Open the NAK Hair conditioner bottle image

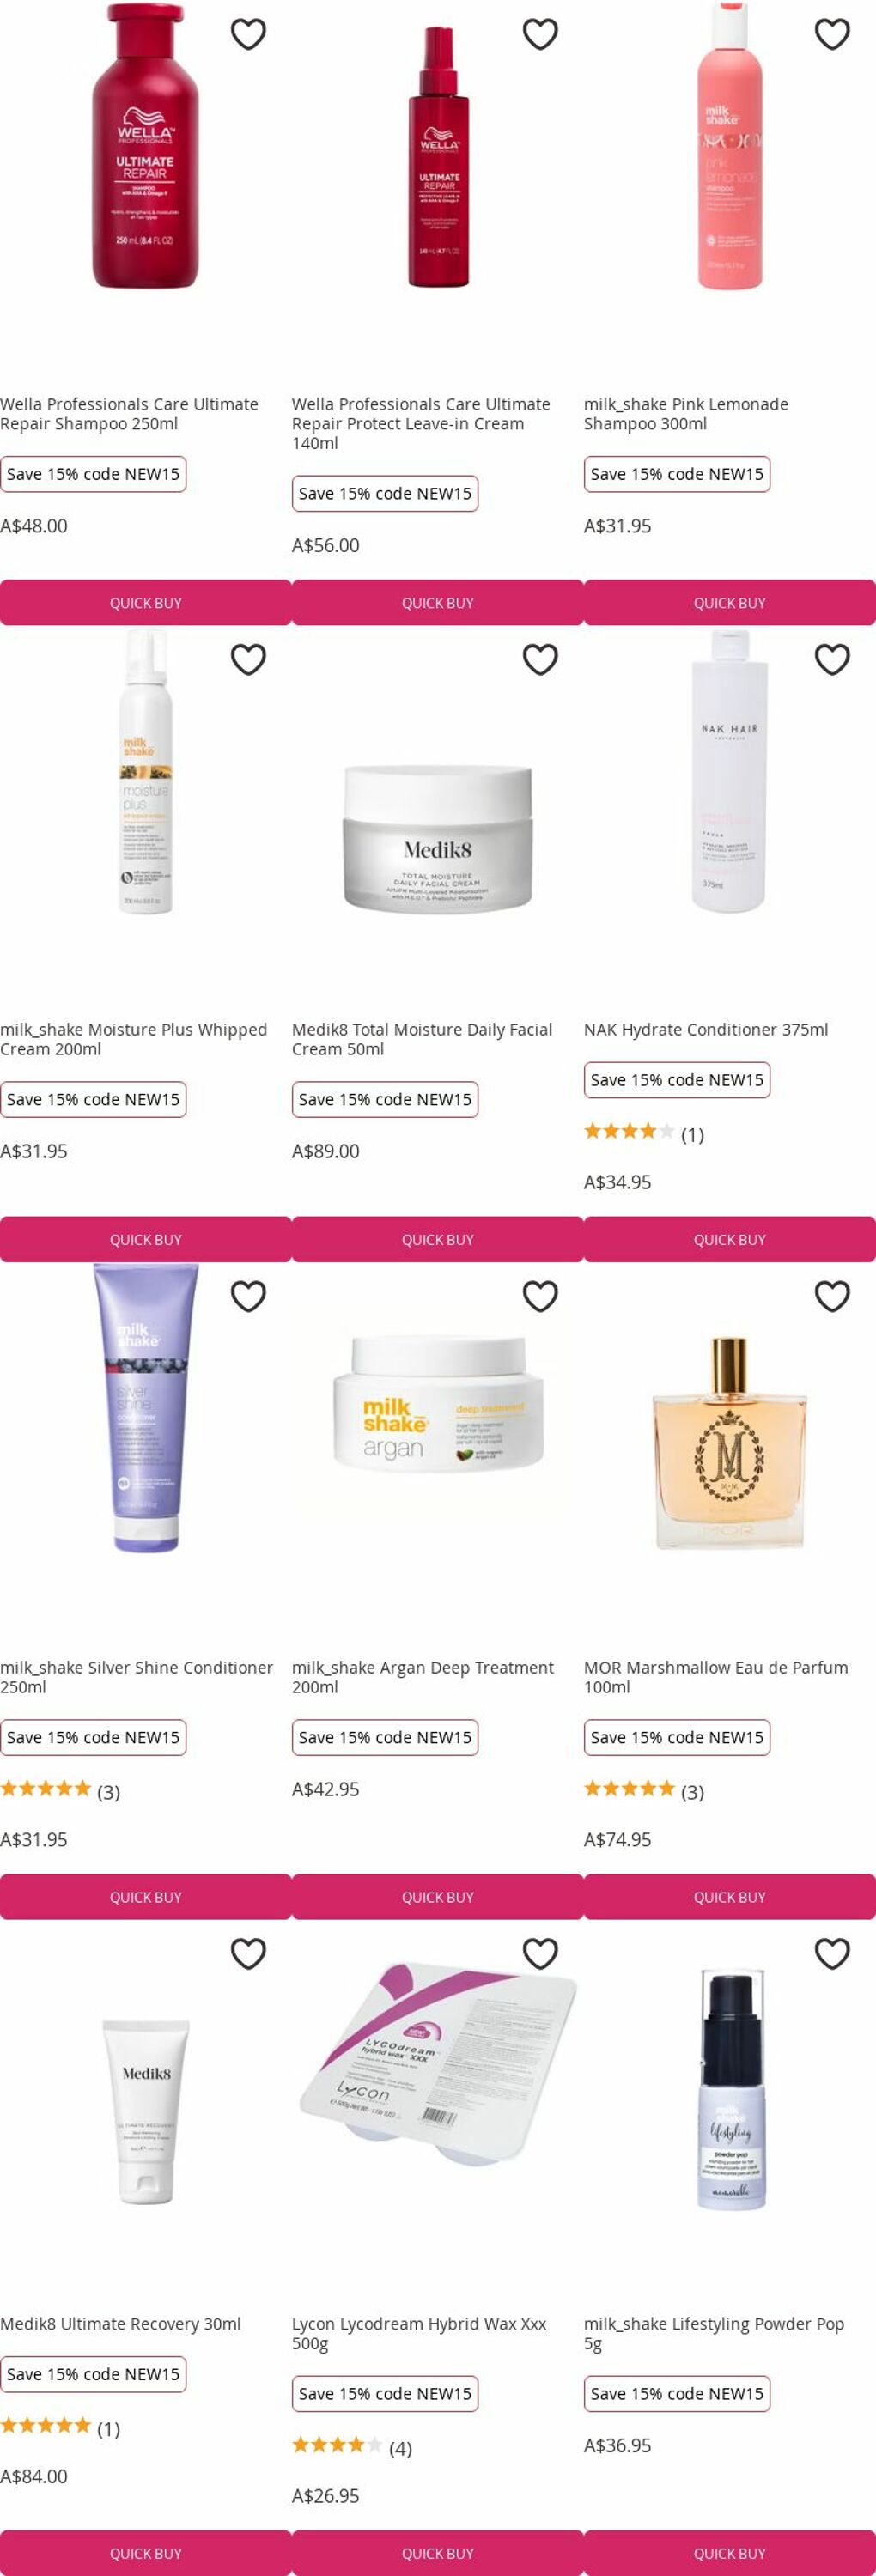(730, 771)
